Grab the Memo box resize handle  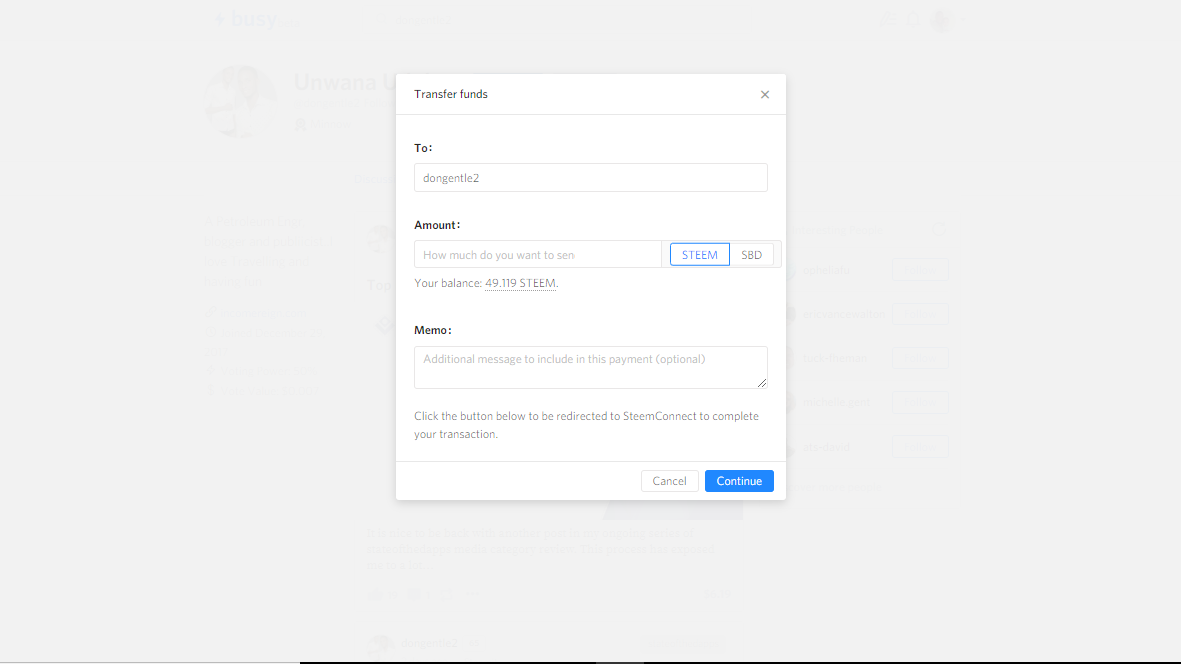click(x=762, y=382)
